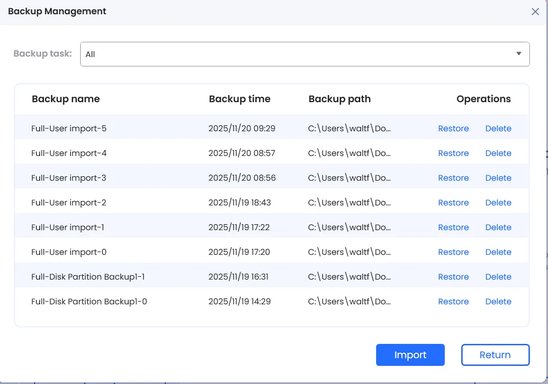This screenshot has height=384, width=548.
Task: Click the Operations column header
Action: [x=484, y=99]
